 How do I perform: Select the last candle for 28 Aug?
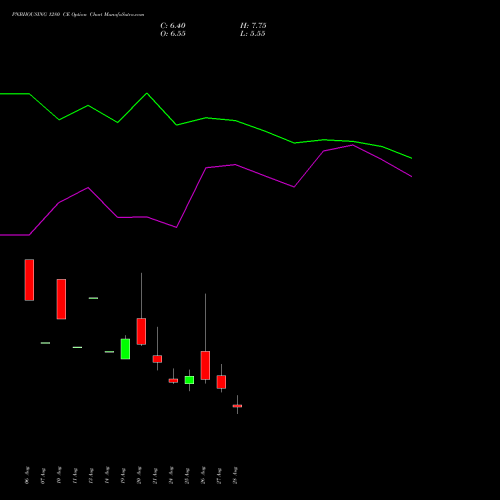coord(237,406)
